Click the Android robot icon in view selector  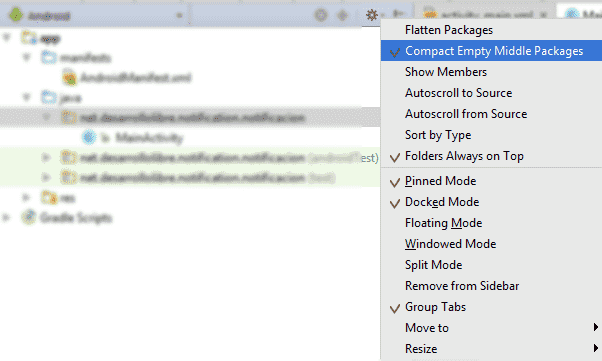pyautogui.click(x=16, y=15)
